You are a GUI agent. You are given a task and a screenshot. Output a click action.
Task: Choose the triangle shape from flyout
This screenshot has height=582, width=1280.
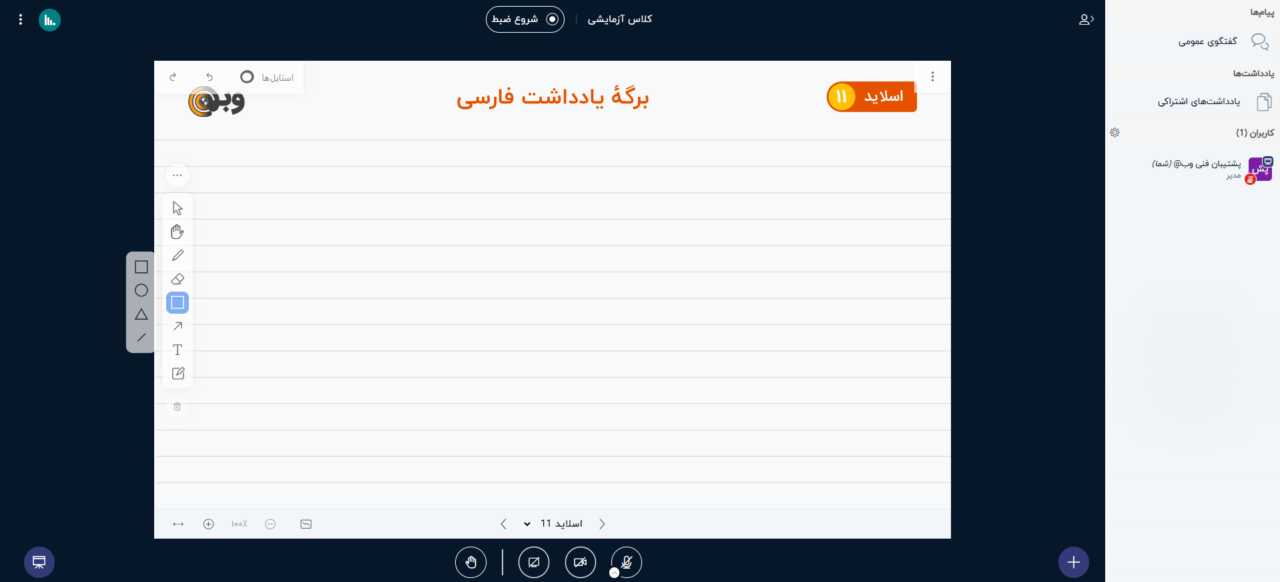click(141, 314)
